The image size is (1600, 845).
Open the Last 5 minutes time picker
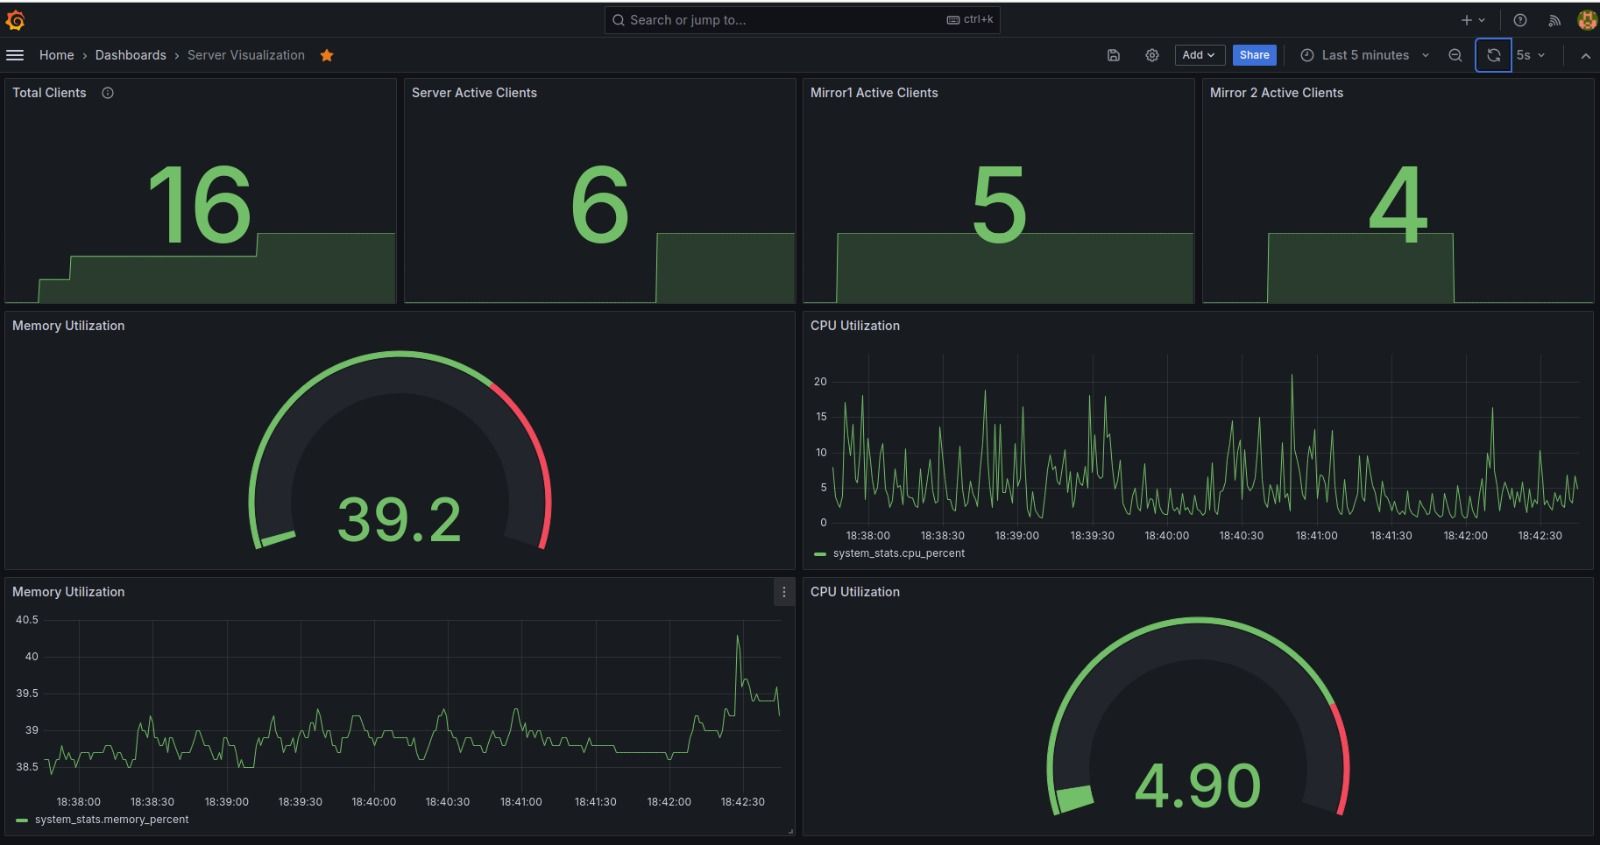pos(1364,55)
